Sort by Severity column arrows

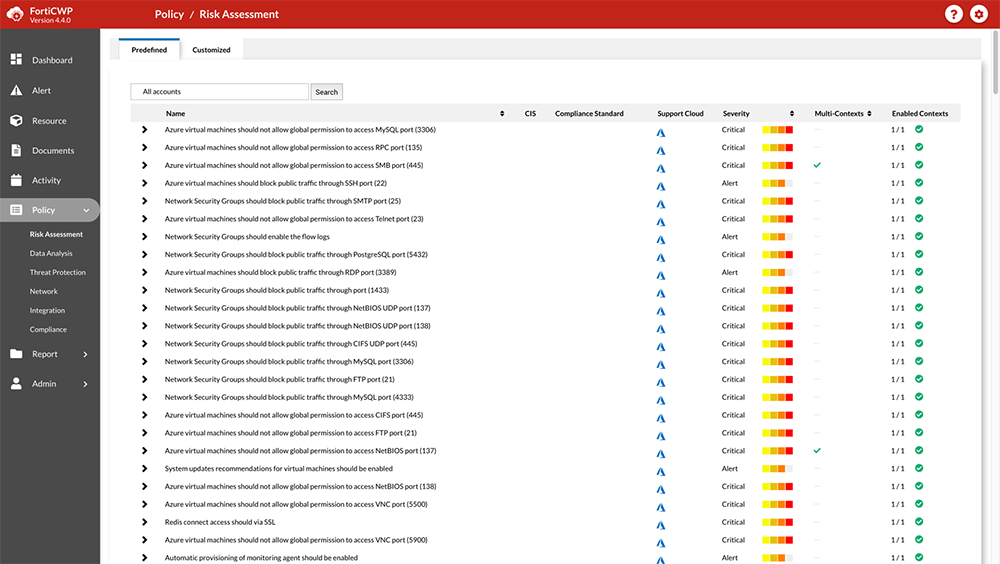(x=791, y=114)
